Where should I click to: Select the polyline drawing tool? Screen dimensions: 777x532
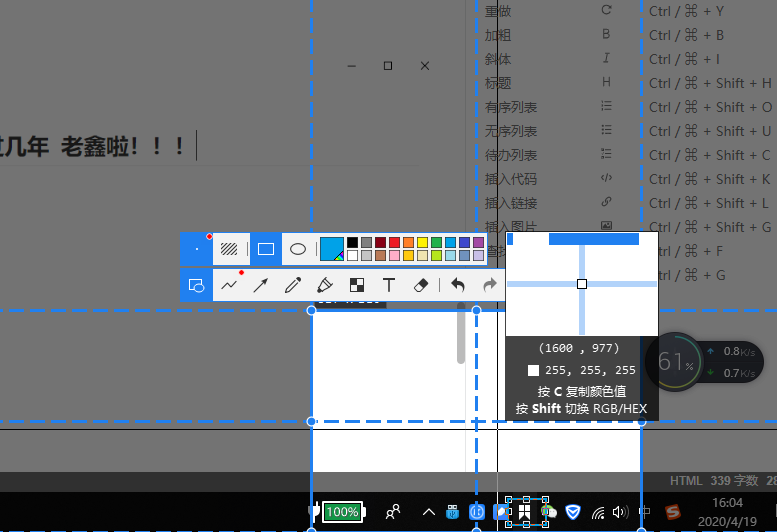point(229,285)
